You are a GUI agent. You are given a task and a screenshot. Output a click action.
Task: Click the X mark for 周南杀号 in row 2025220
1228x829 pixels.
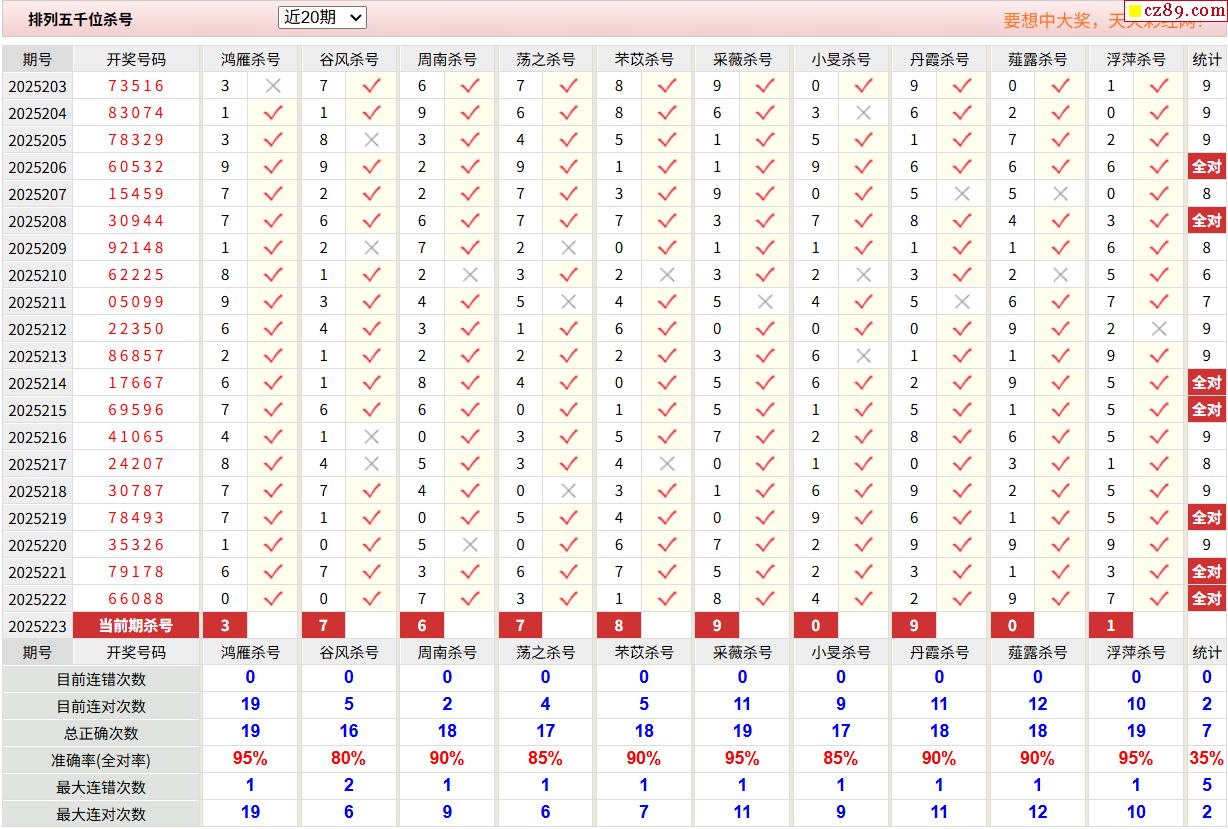pos(470,545)
